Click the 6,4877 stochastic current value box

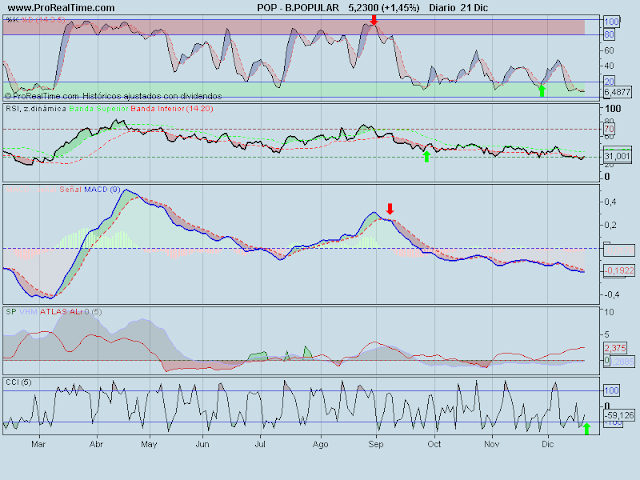point(617,92)
